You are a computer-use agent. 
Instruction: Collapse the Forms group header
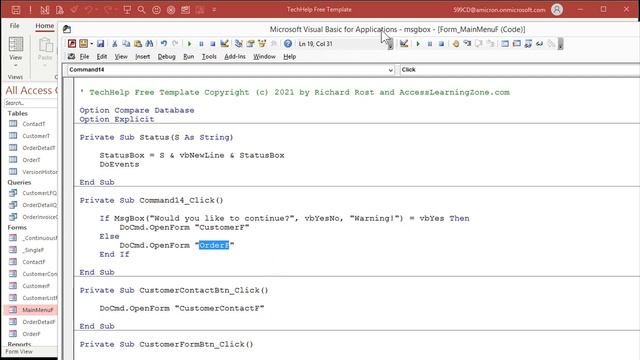tap(17, 227)
